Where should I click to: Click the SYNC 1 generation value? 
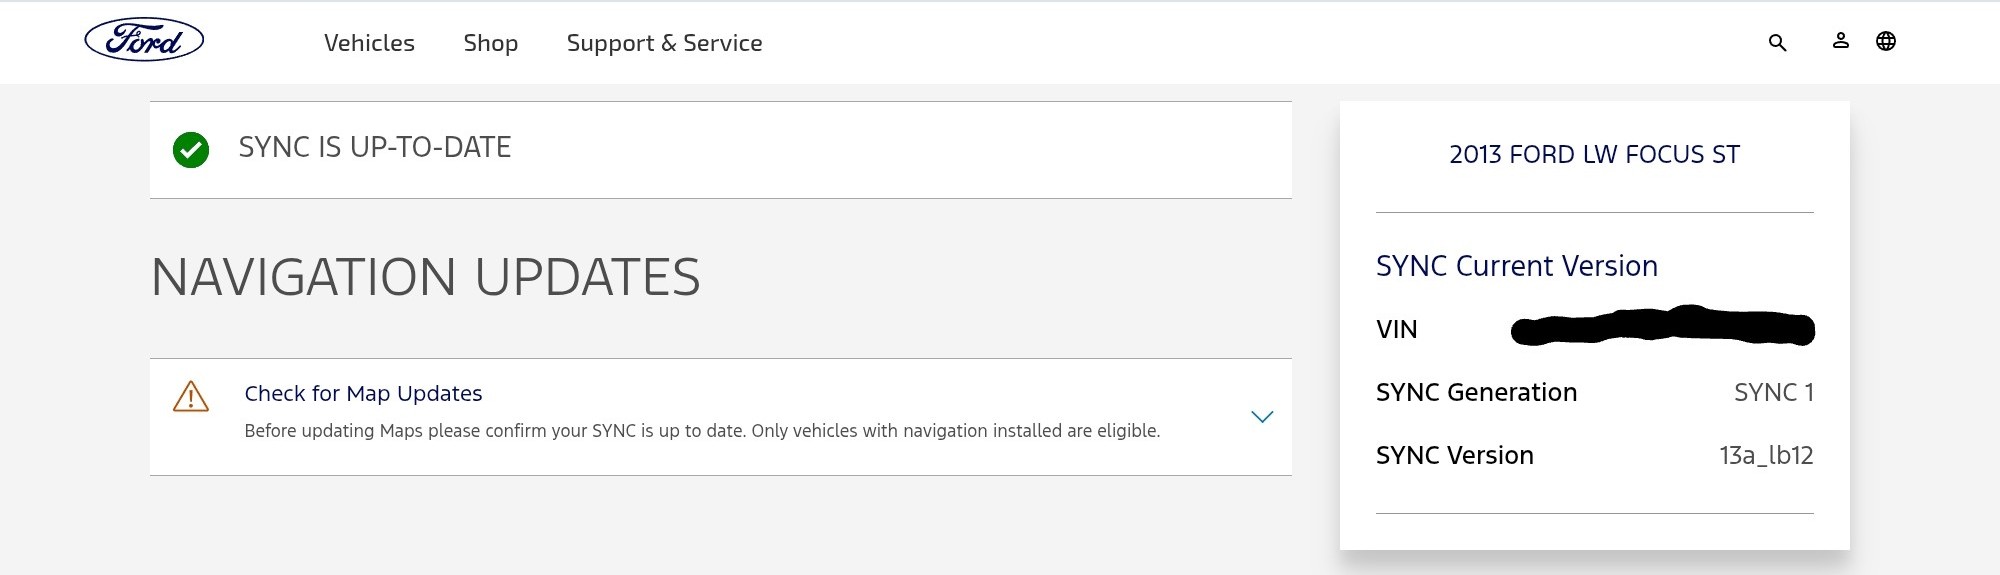coord(1773,393)
